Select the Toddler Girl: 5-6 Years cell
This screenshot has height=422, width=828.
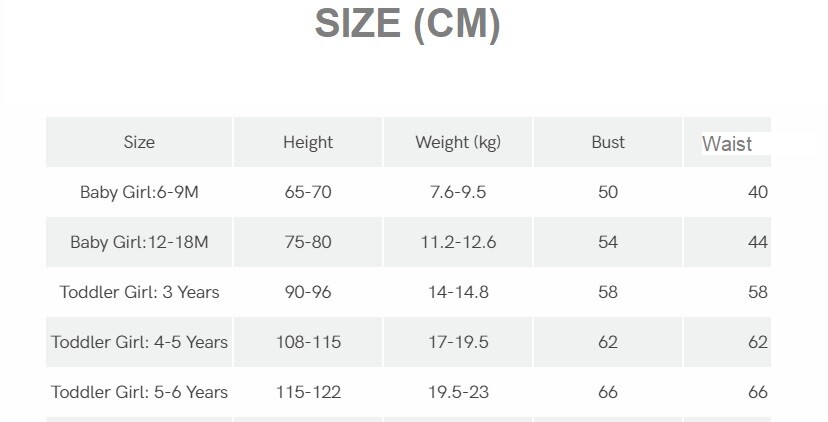click(139, 392)
